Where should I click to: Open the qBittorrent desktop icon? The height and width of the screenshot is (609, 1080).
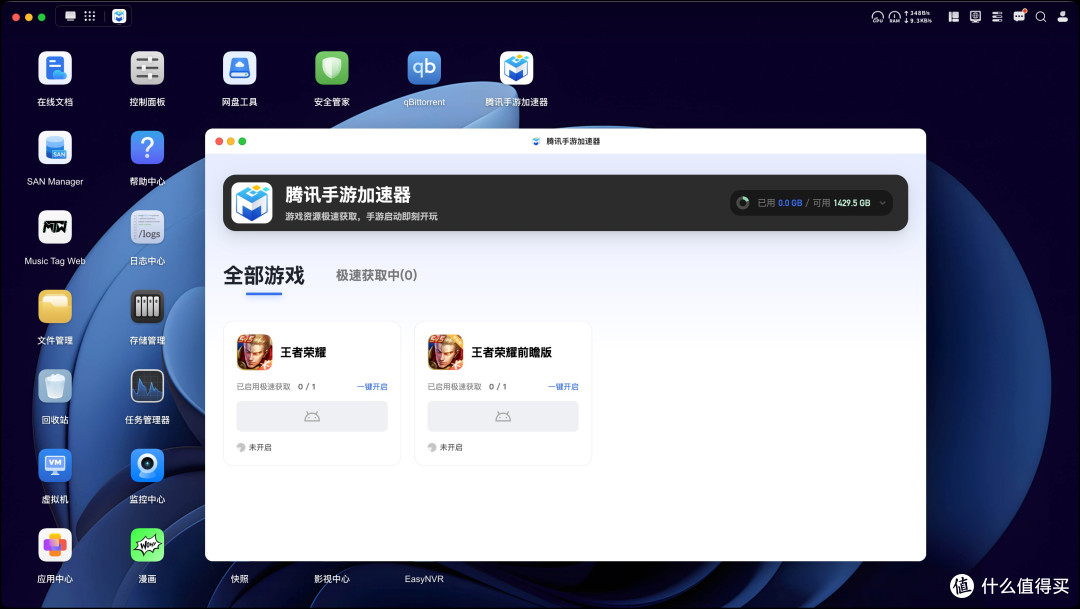424,68
